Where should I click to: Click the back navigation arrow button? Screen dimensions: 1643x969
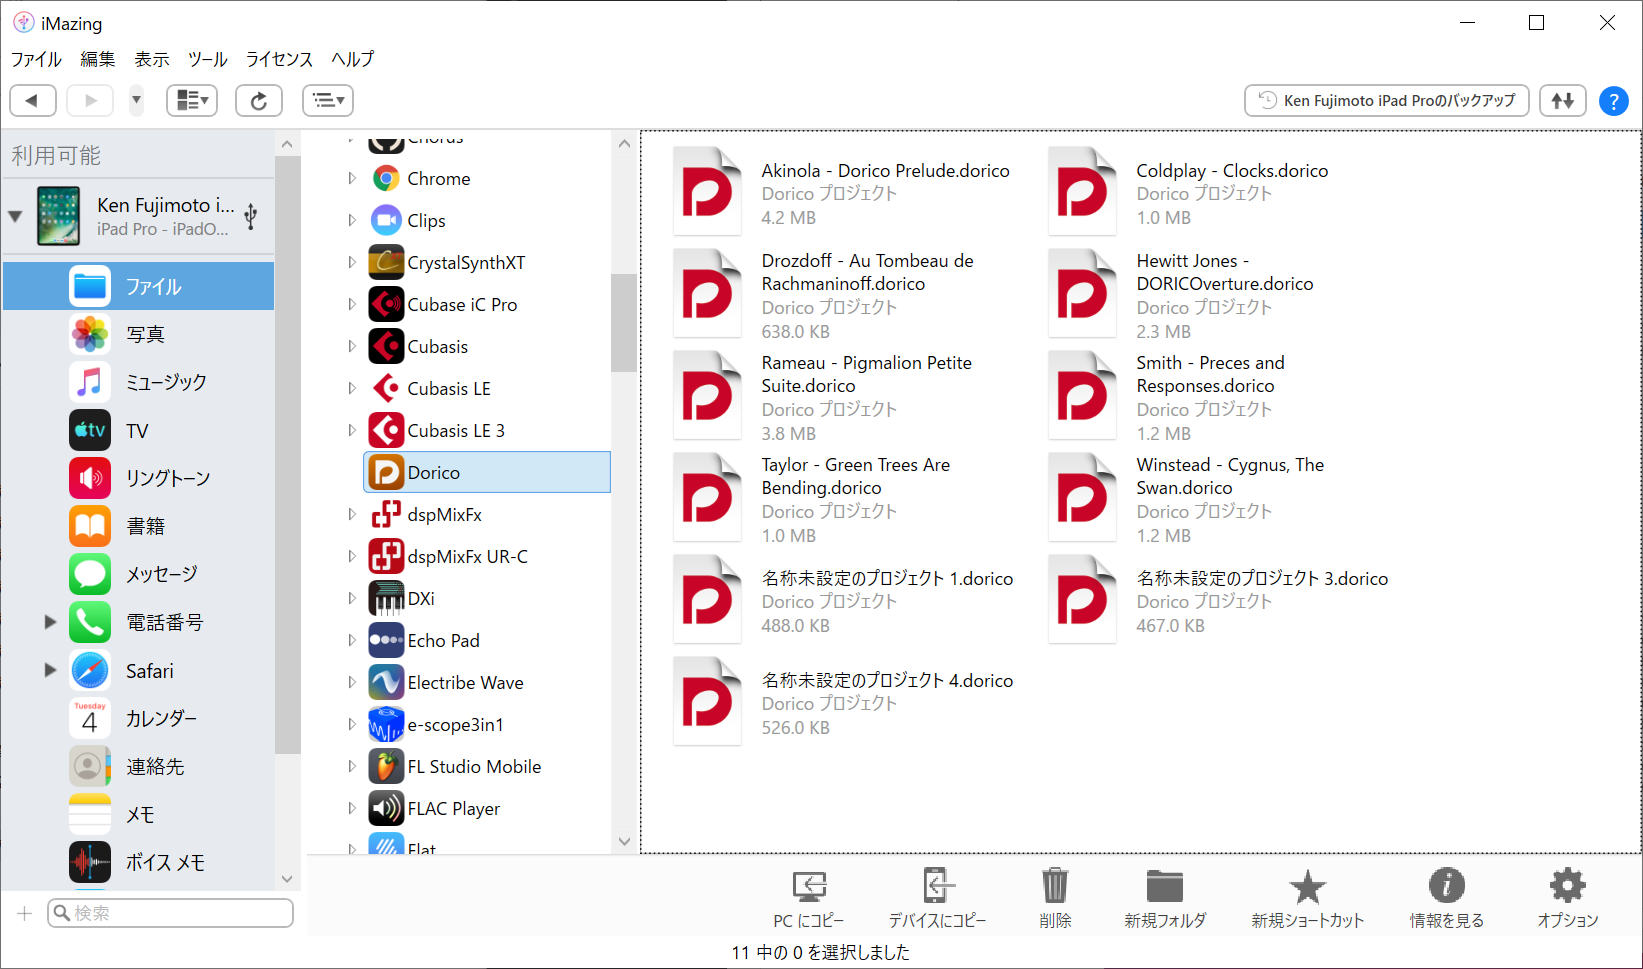(32, 100)
